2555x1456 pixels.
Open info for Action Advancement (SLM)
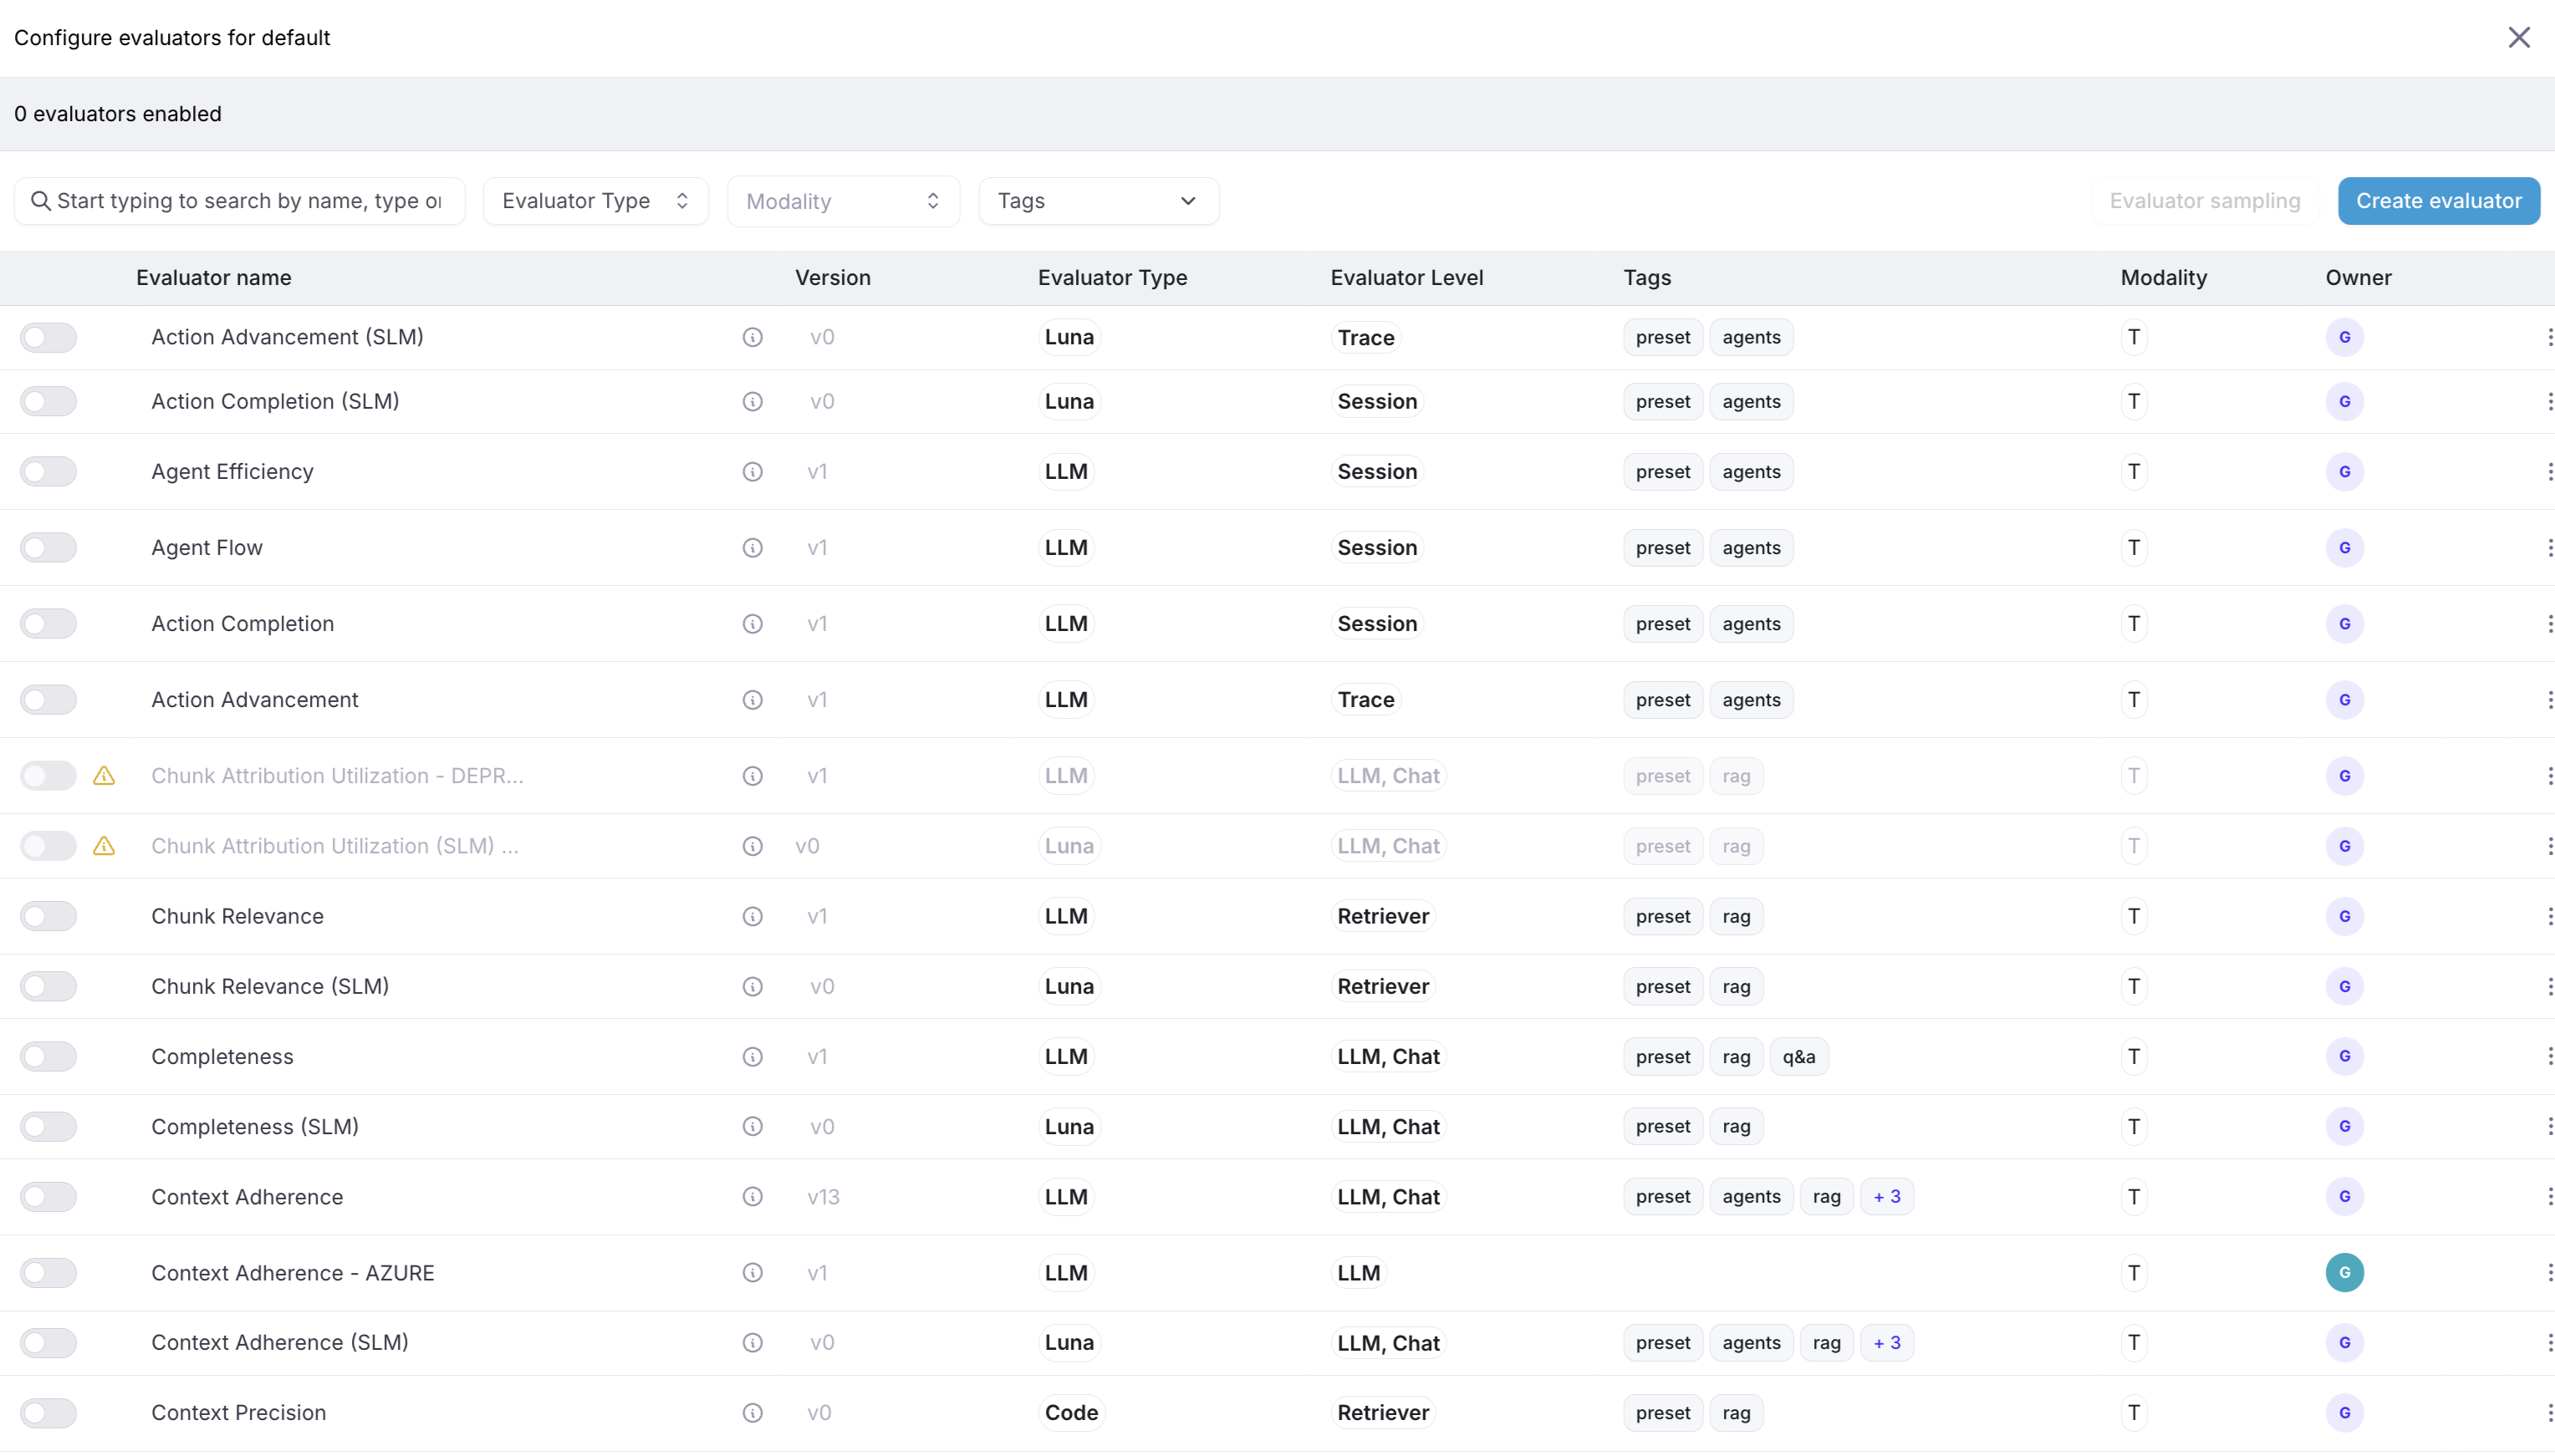(x=752, y=337)
